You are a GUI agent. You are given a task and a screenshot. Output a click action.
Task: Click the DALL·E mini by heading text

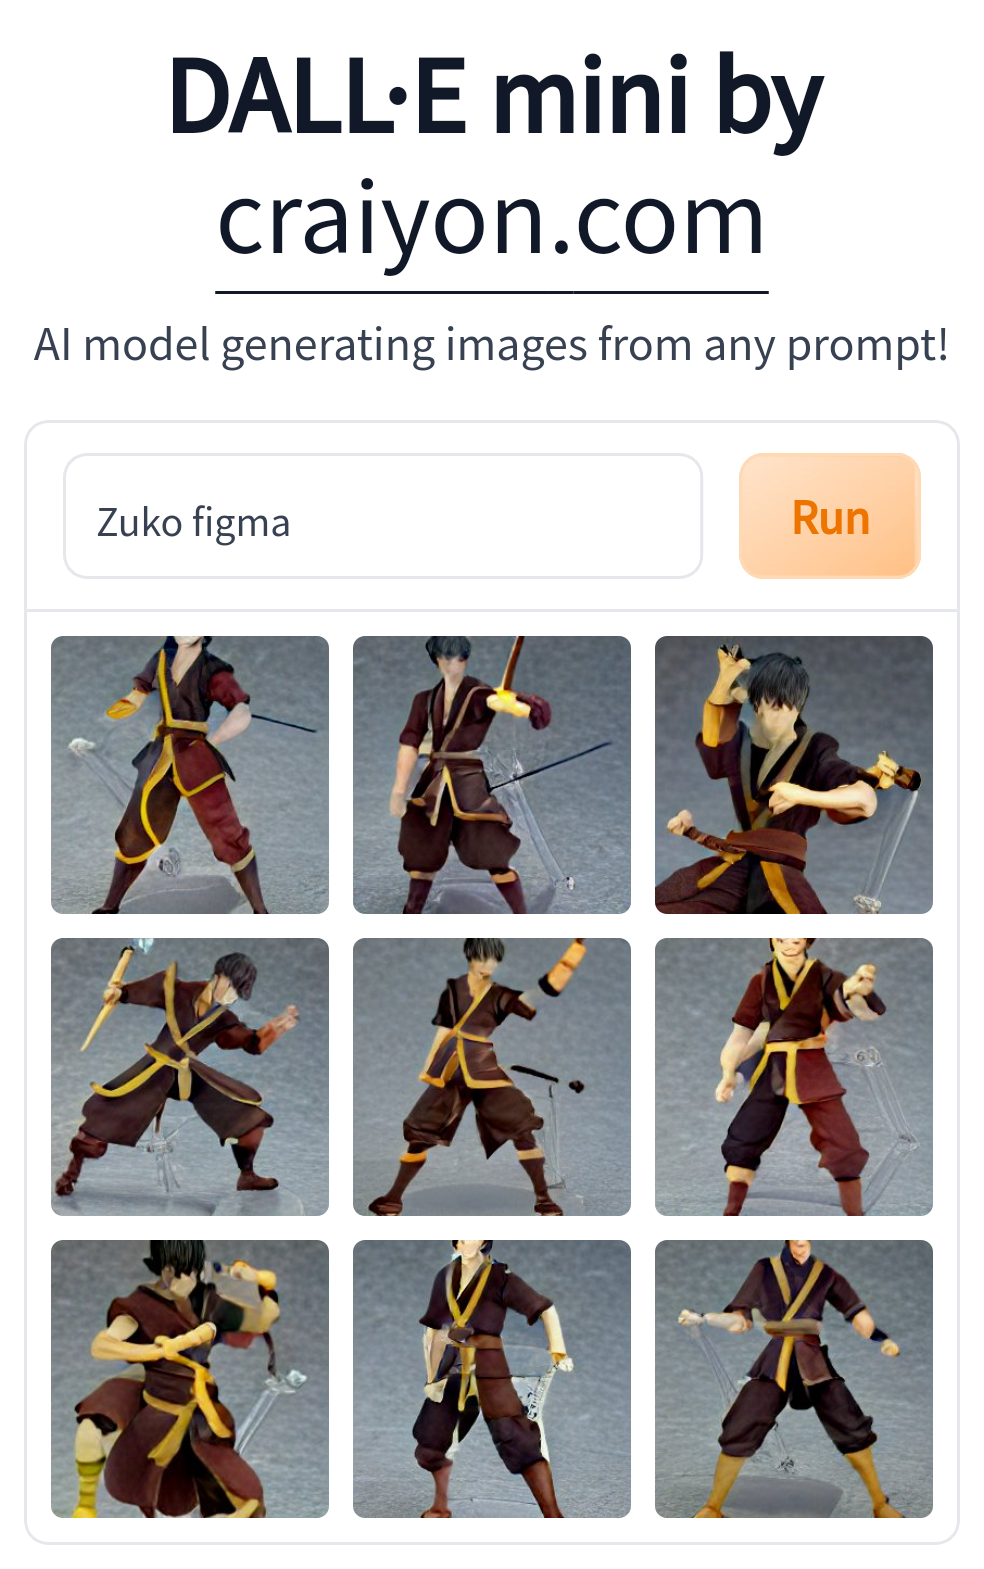click(x=496, y=98)
